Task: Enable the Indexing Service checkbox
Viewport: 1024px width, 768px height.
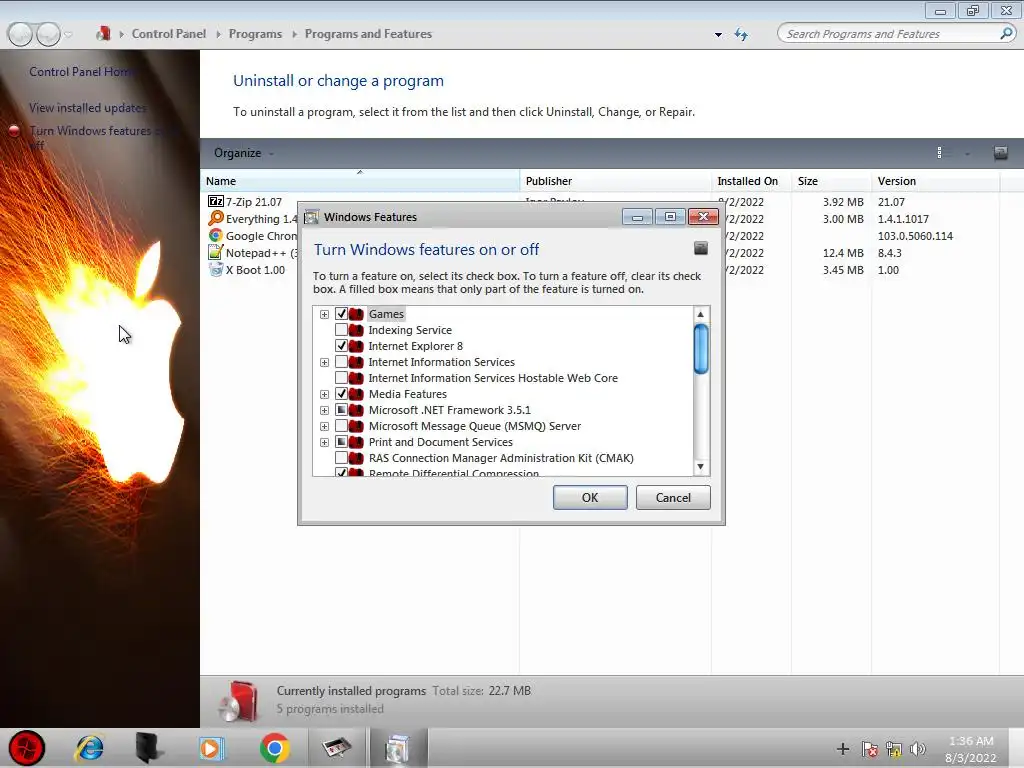Action: pos(341,330)
